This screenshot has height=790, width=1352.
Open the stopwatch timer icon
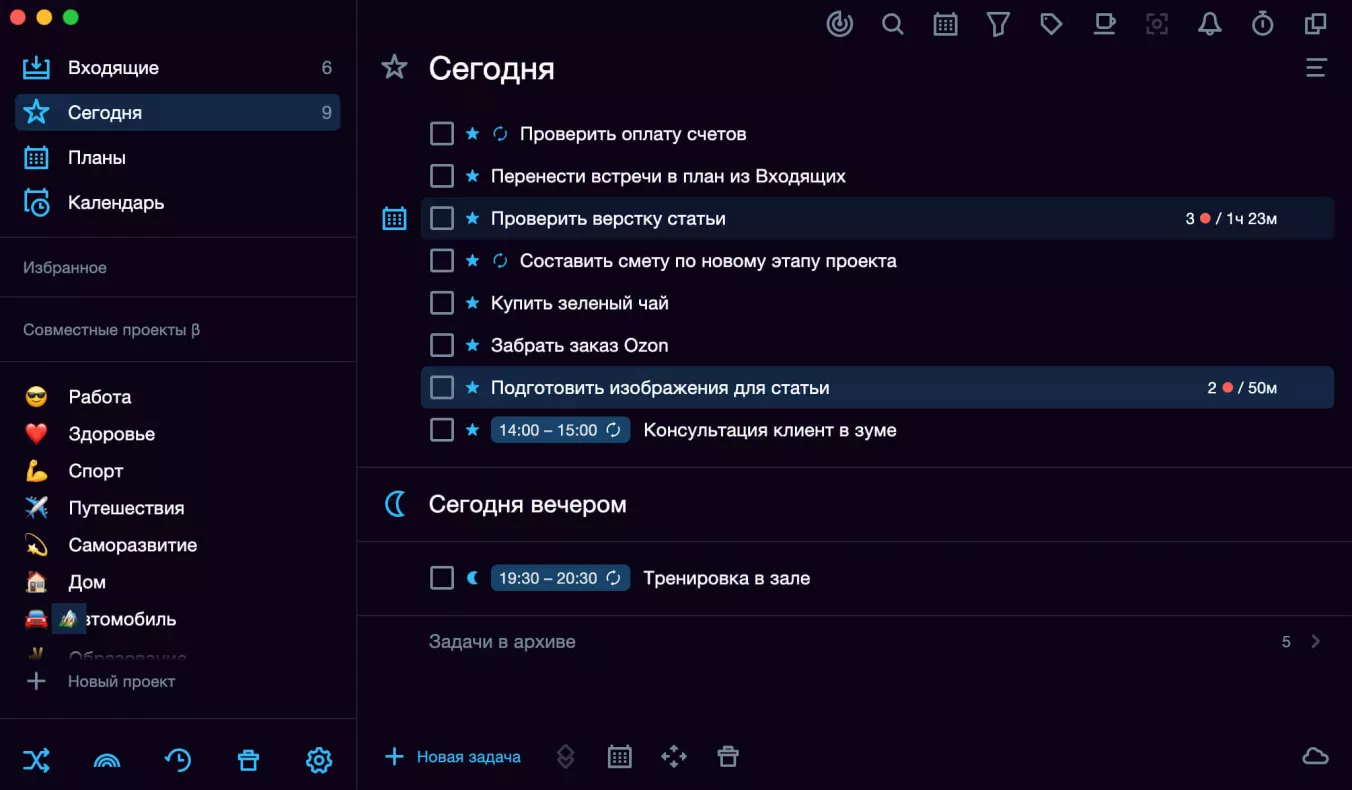[1263, 24]
